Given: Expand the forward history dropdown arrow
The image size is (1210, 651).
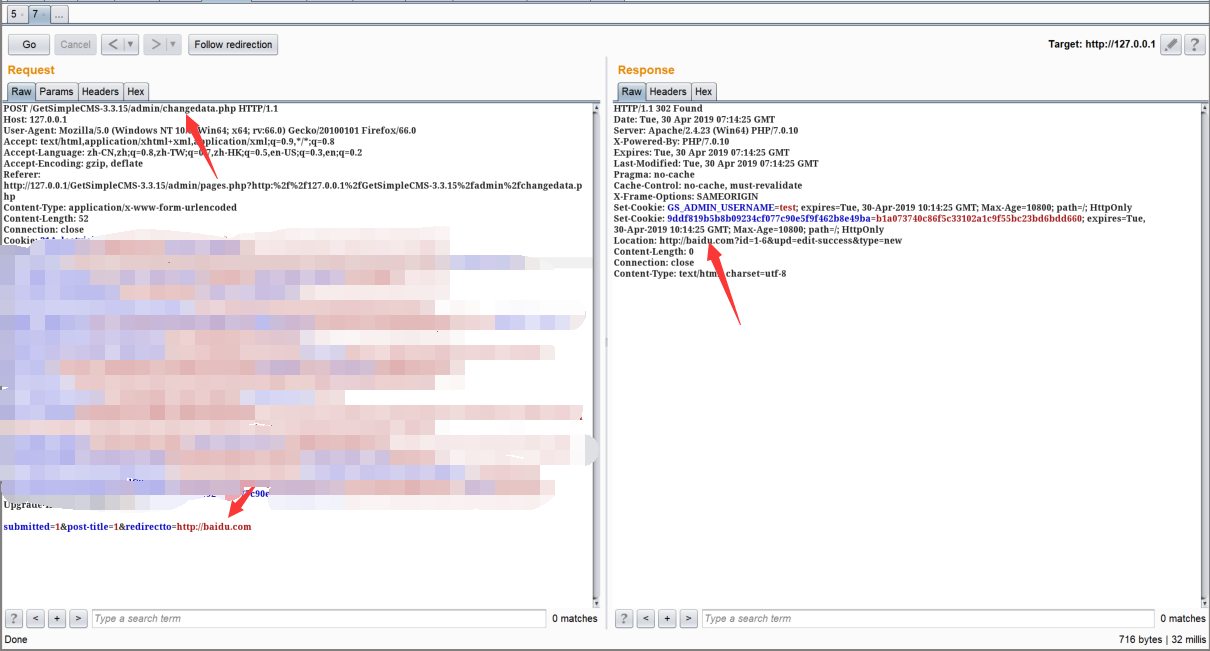Looking at the screenshot, I should point(173,44).
